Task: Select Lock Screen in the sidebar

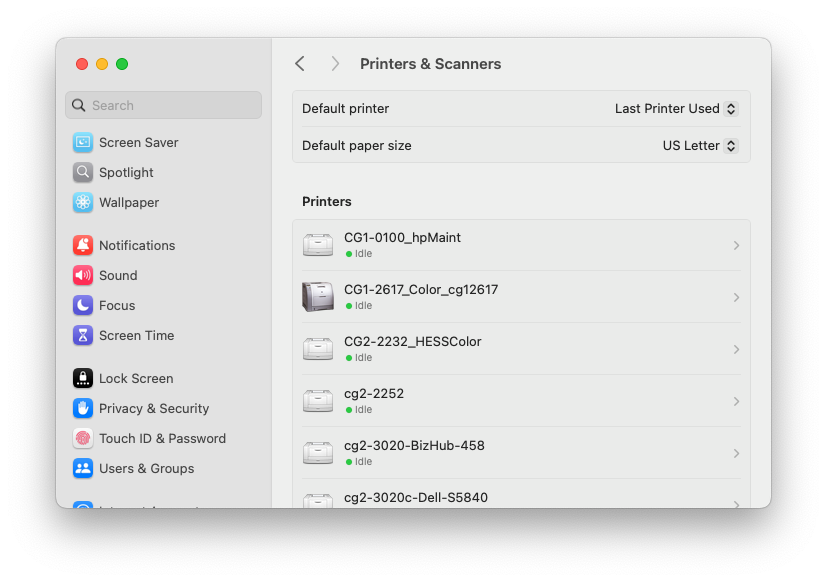Action: [x=136, y=378]
